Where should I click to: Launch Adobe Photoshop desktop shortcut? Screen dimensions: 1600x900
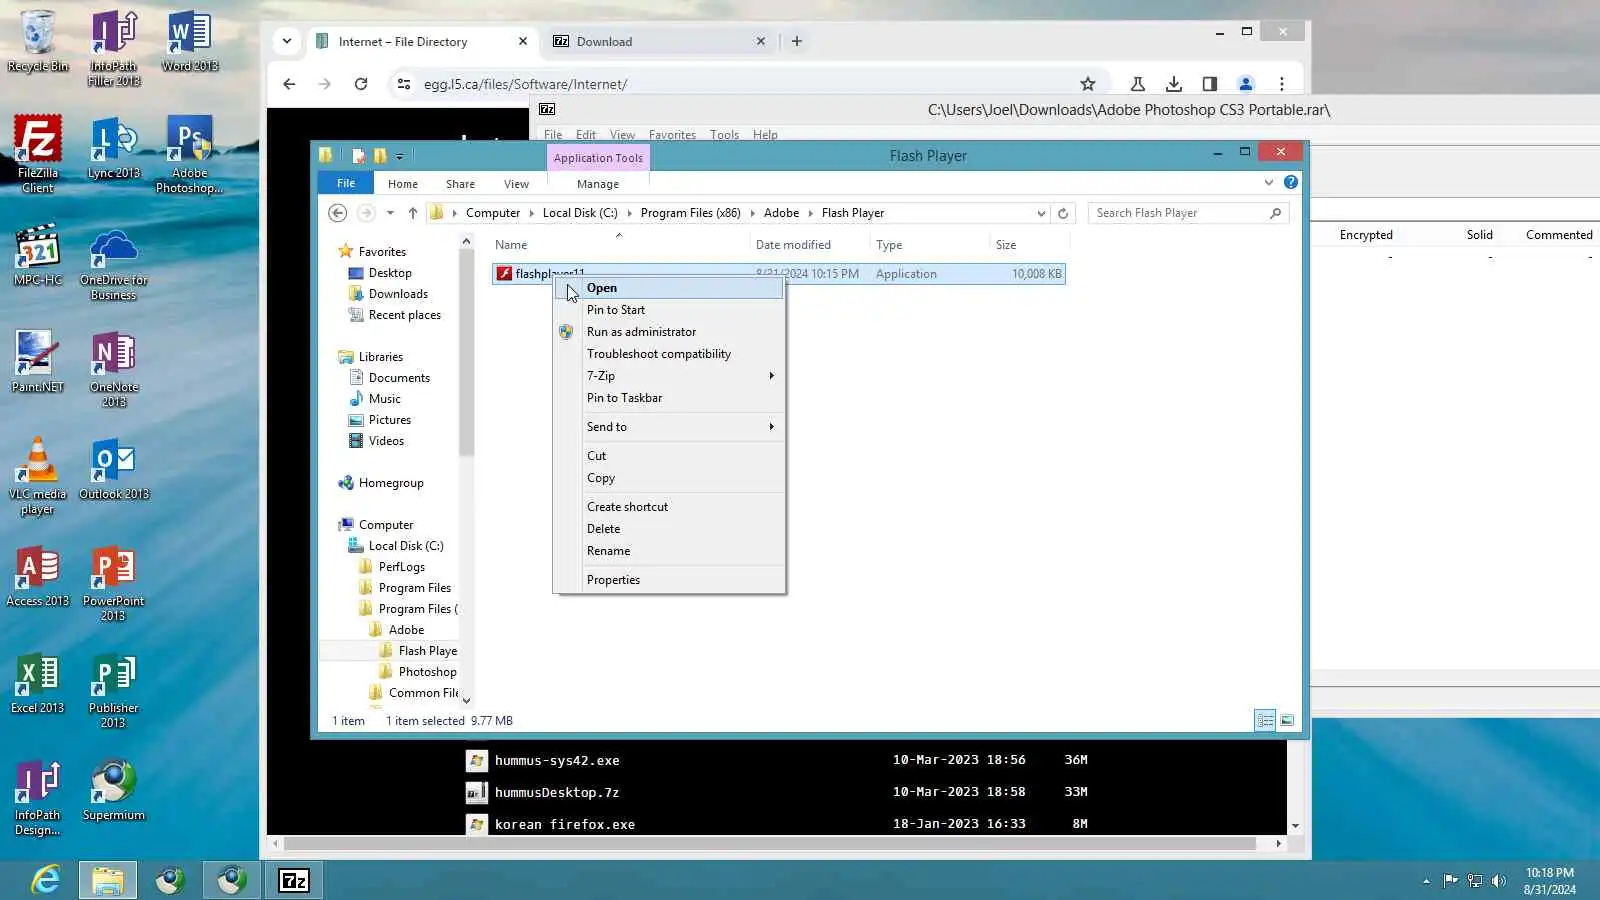[190, 154]
